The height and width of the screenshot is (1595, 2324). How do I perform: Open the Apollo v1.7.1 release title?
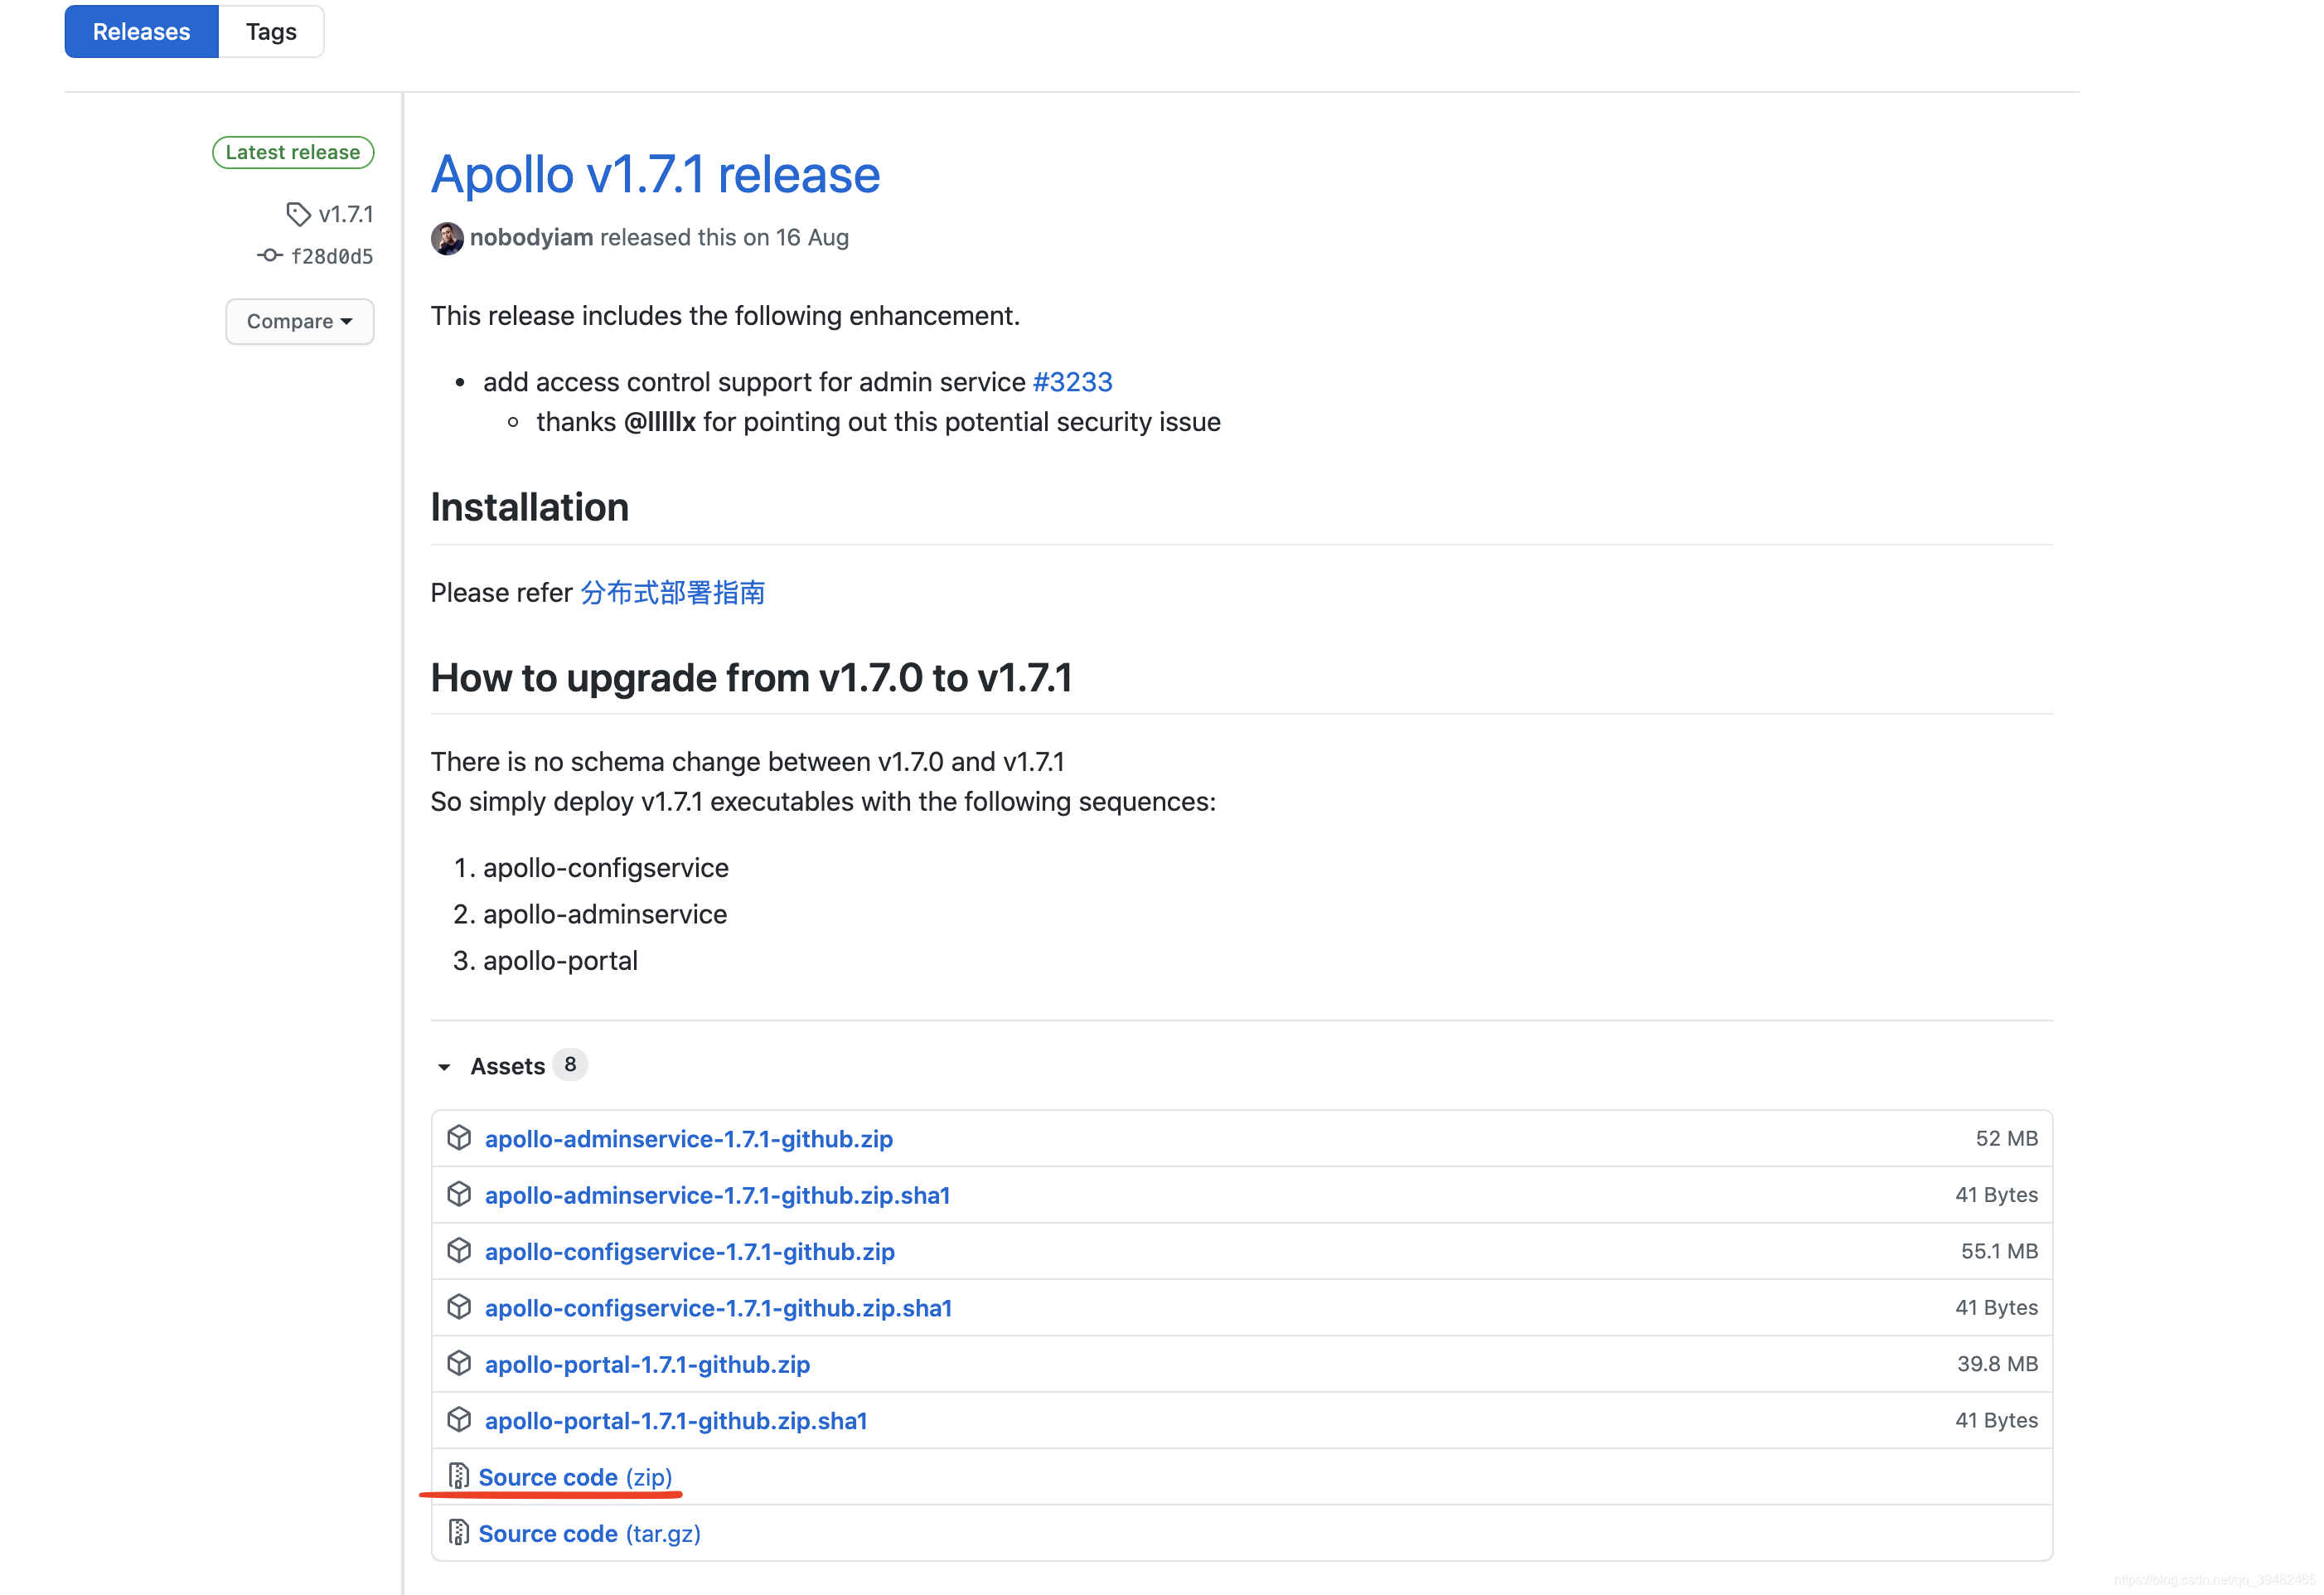pyautogui.click(x=655, y=174)
